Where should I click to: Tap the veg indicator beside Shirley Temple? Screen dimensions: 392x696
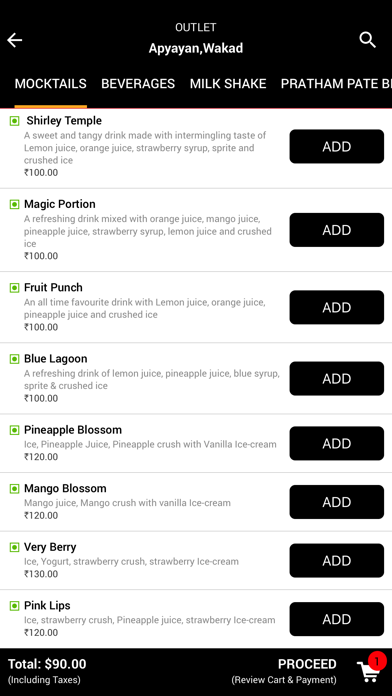14,121
